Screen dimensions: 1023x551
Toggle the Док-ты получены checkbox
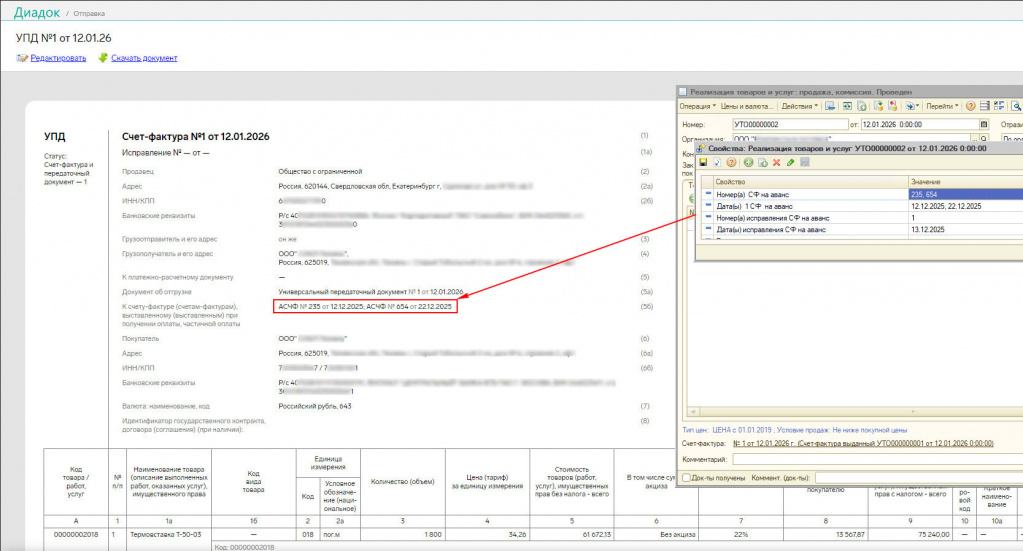point(686,478)
